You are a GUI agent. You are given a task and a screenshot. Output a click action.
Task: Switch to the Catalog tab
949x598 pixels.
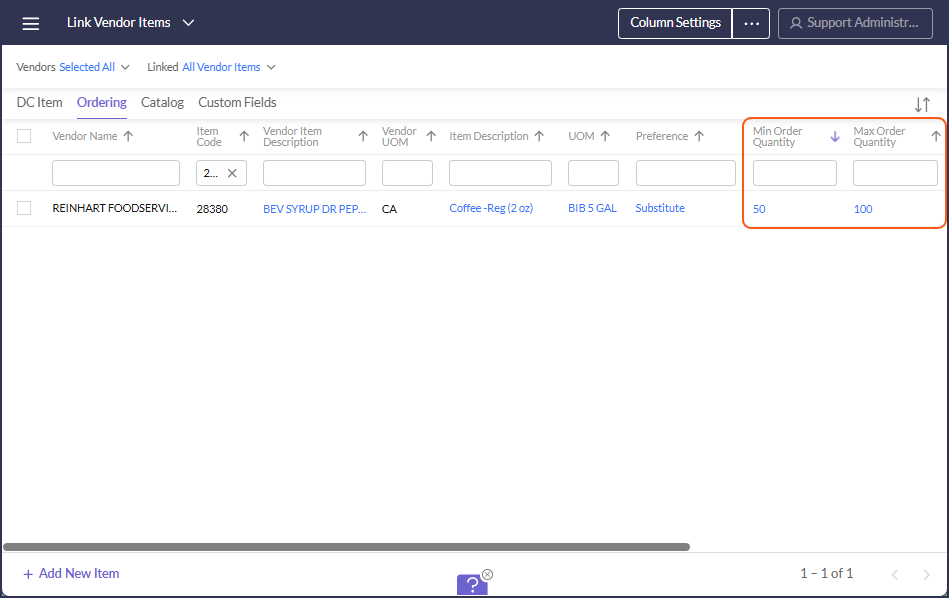tap(162, 102)
